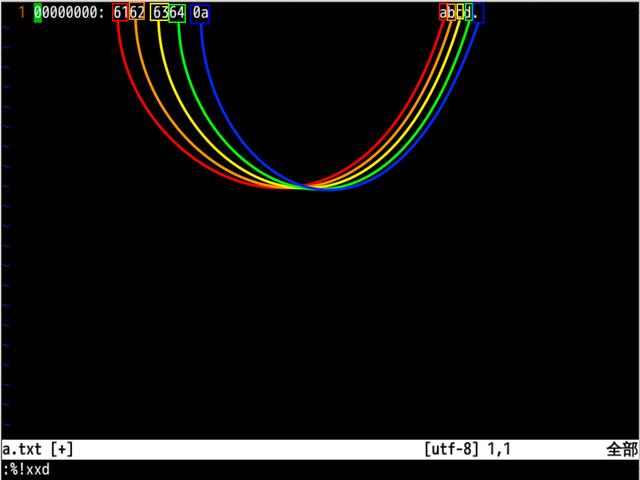Click the yellow-boxed ASCII character c
Screen dimensions: 640x480
(x=460, y=11)
